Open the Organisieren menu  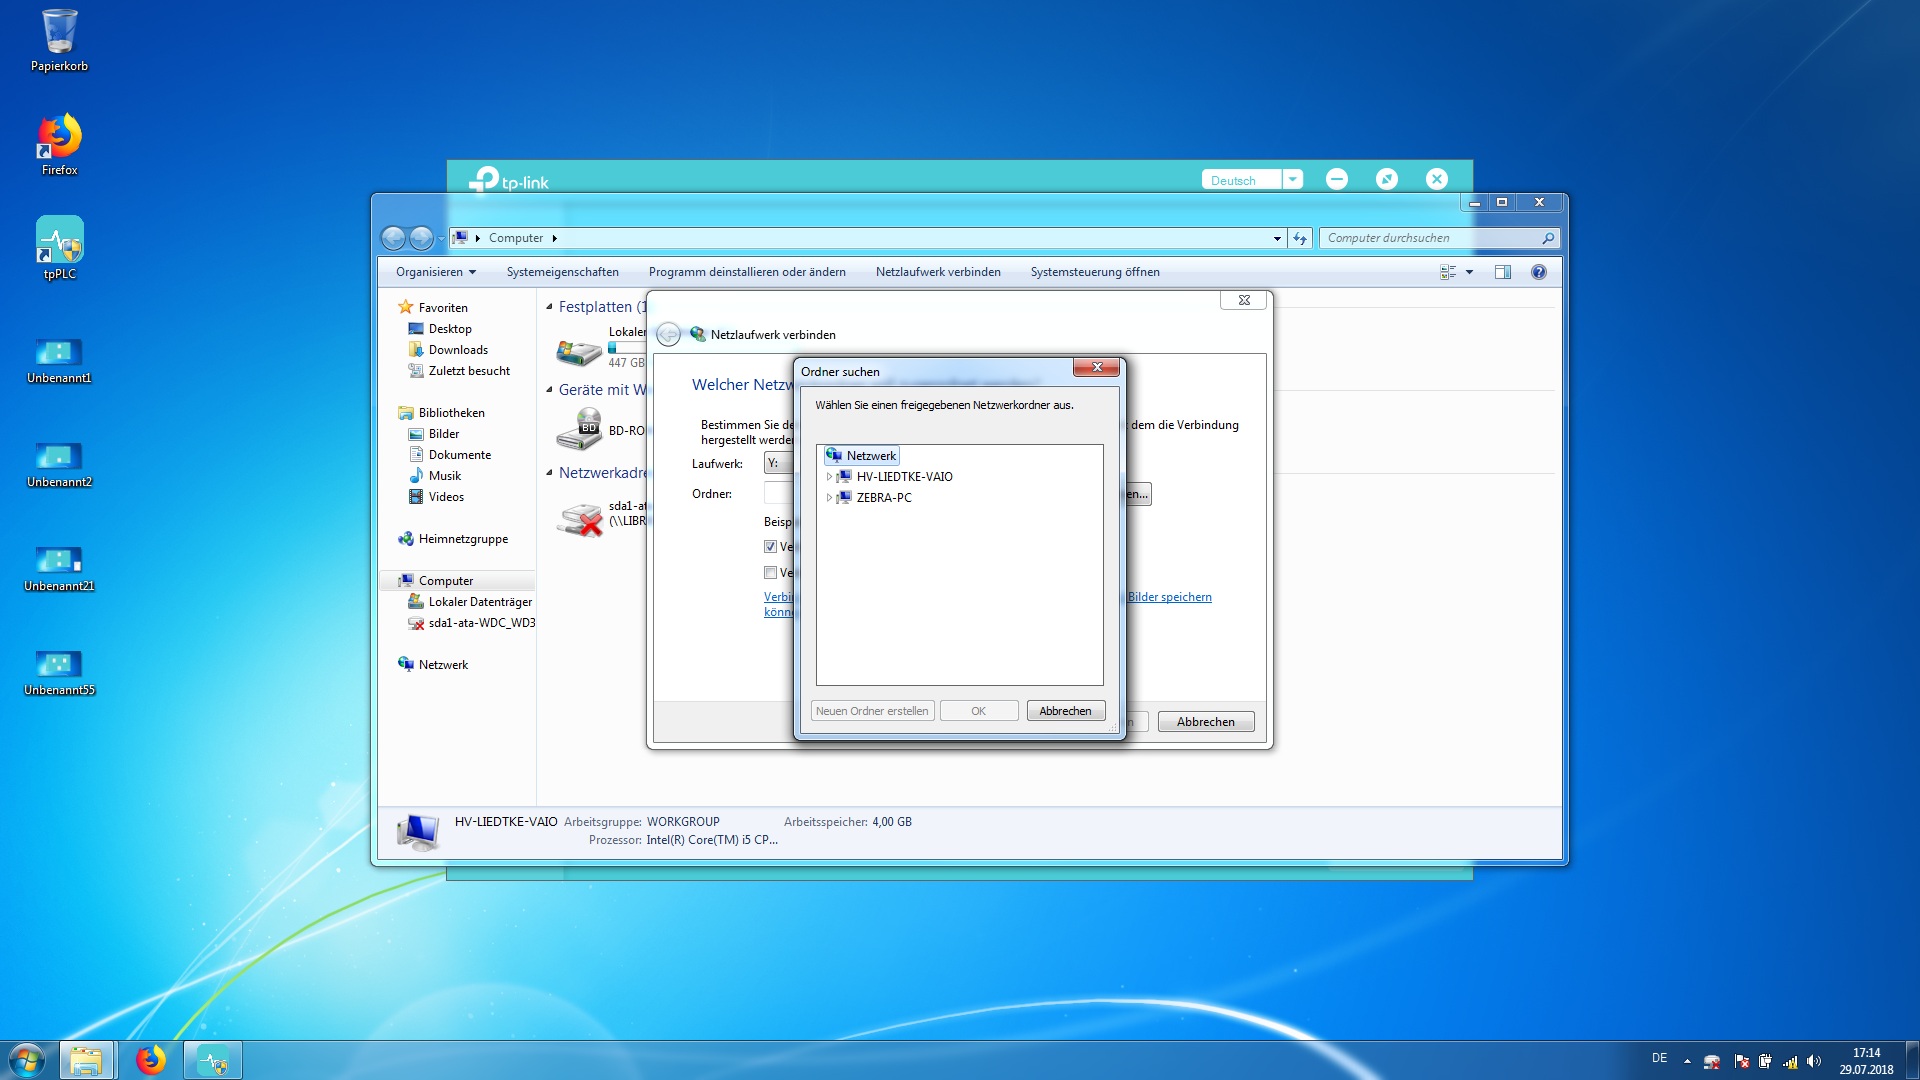[435, 272]
